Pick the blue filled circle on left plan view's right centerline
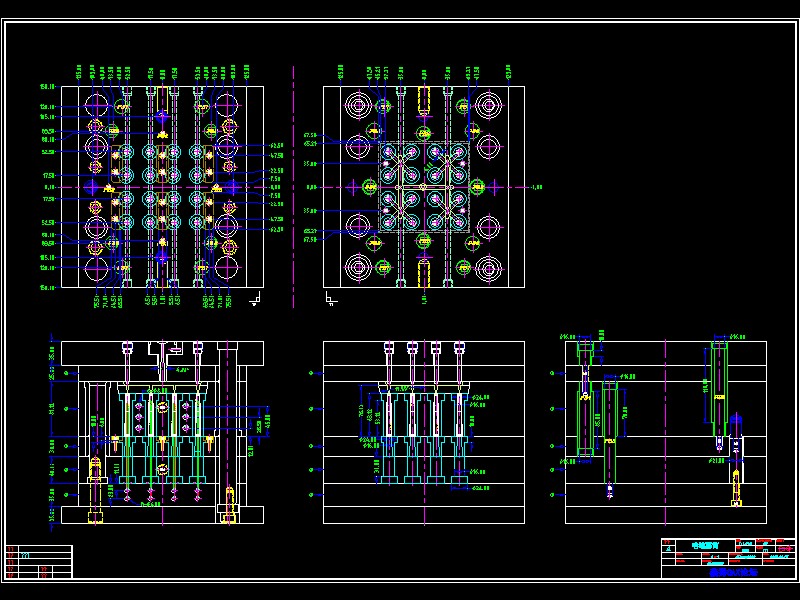The width and height of the screenshot is (800, 600). pos(233,187)
